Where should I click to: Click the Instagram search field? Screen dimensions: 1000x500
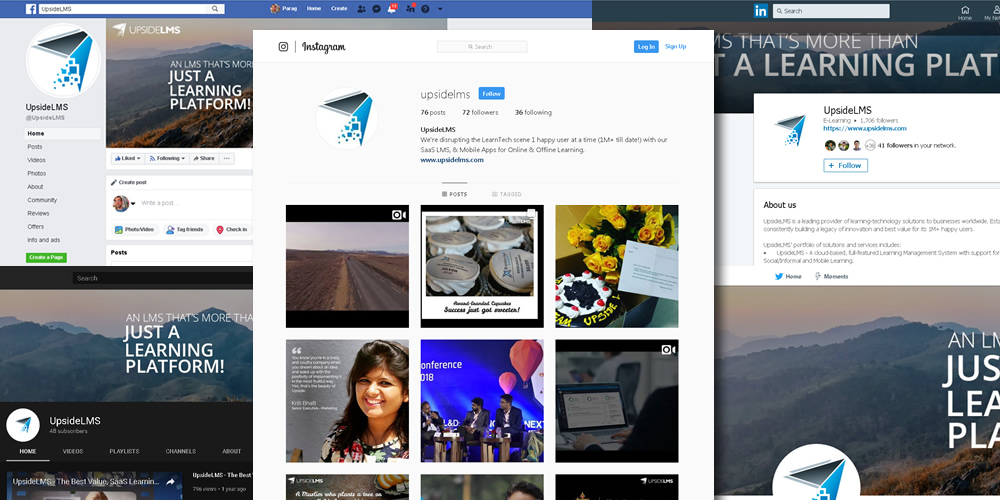click(482, 47)
